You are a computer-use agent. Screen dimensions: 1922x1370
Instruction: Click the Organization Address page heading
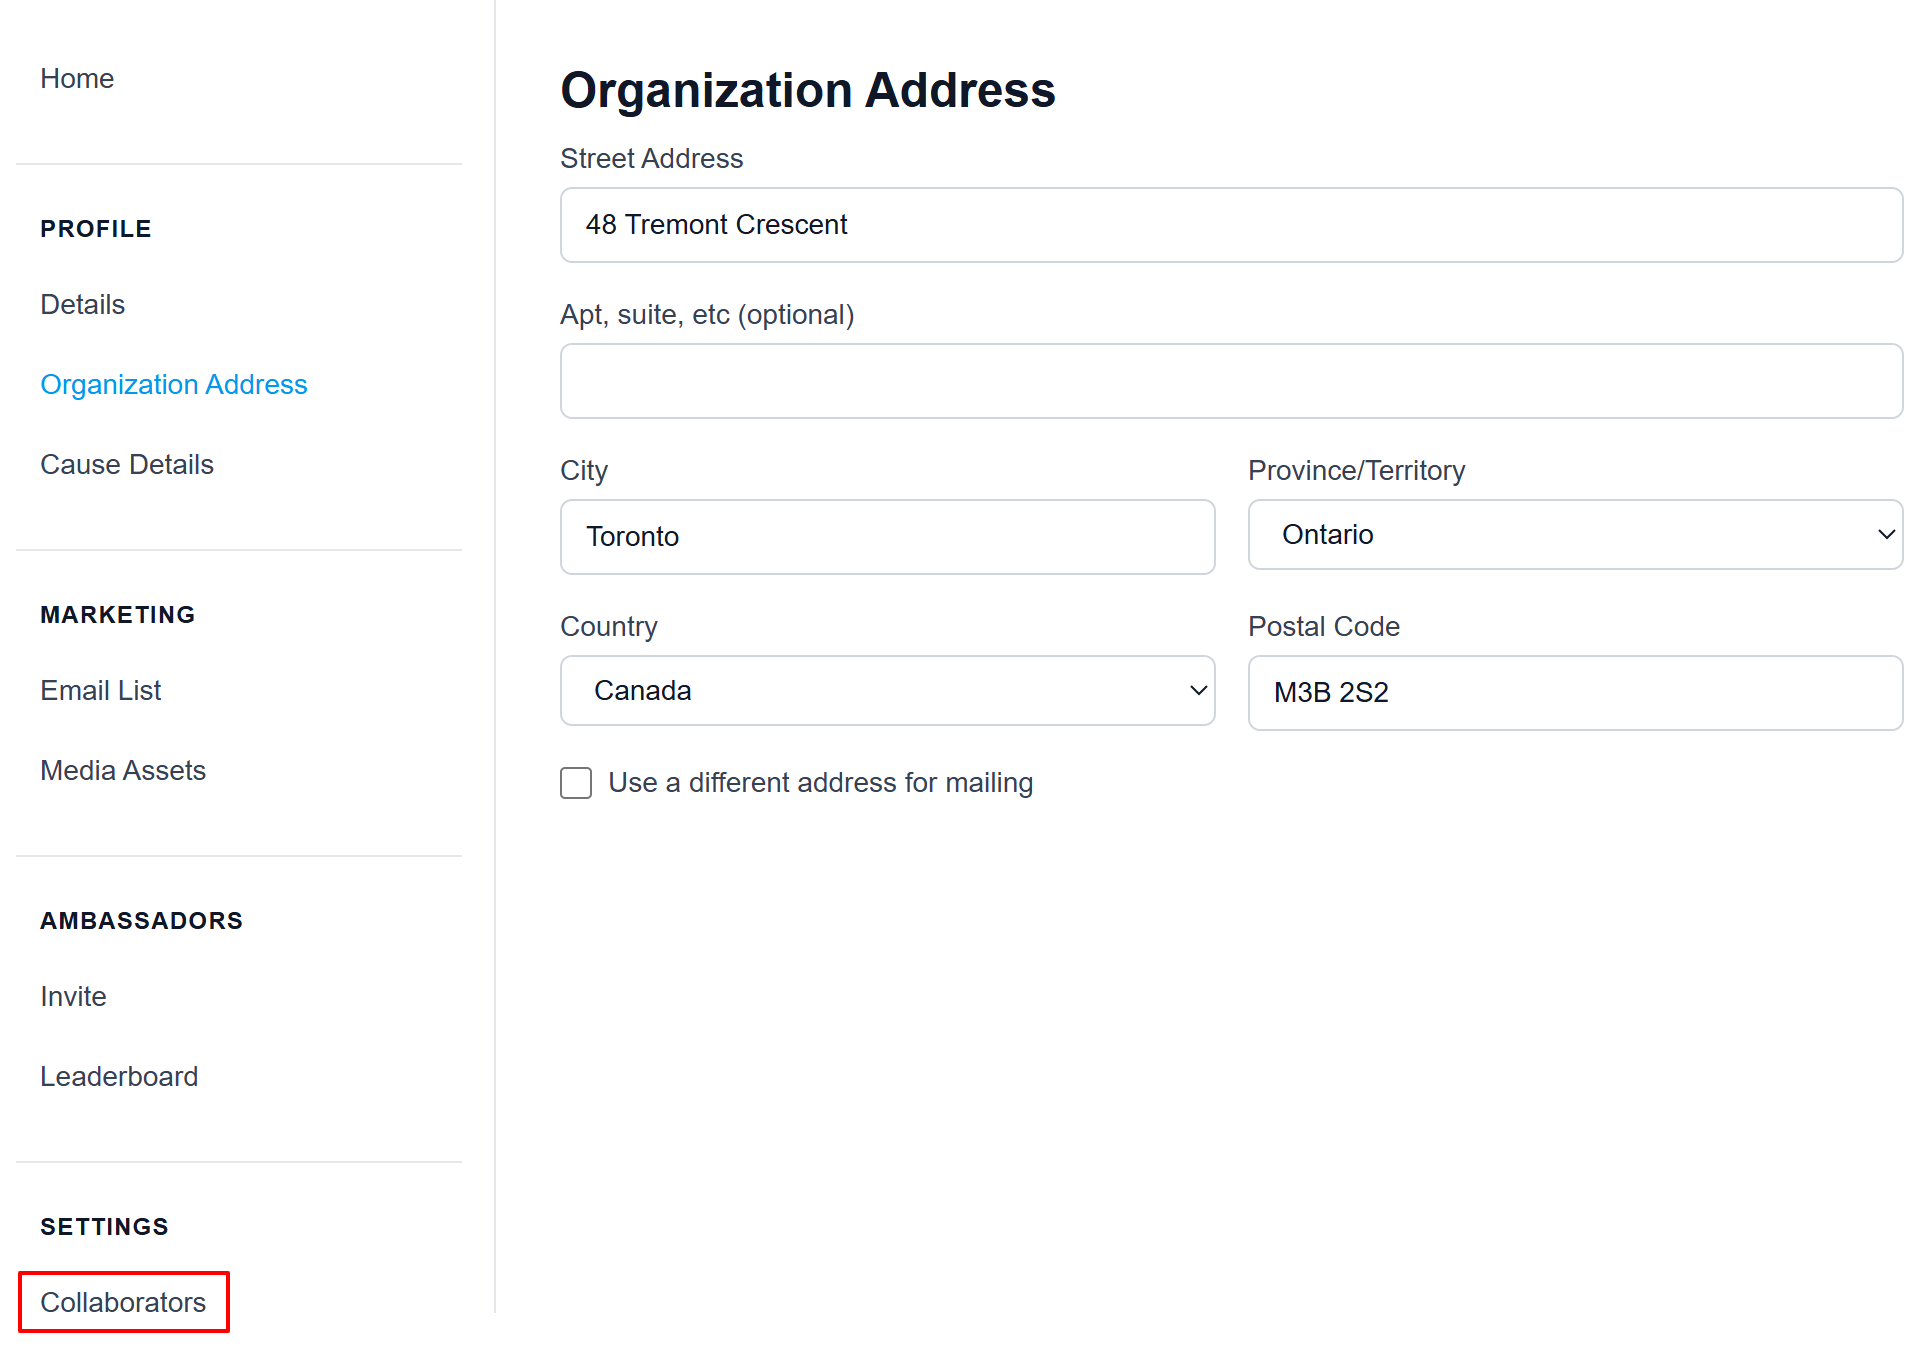[807, 90]
